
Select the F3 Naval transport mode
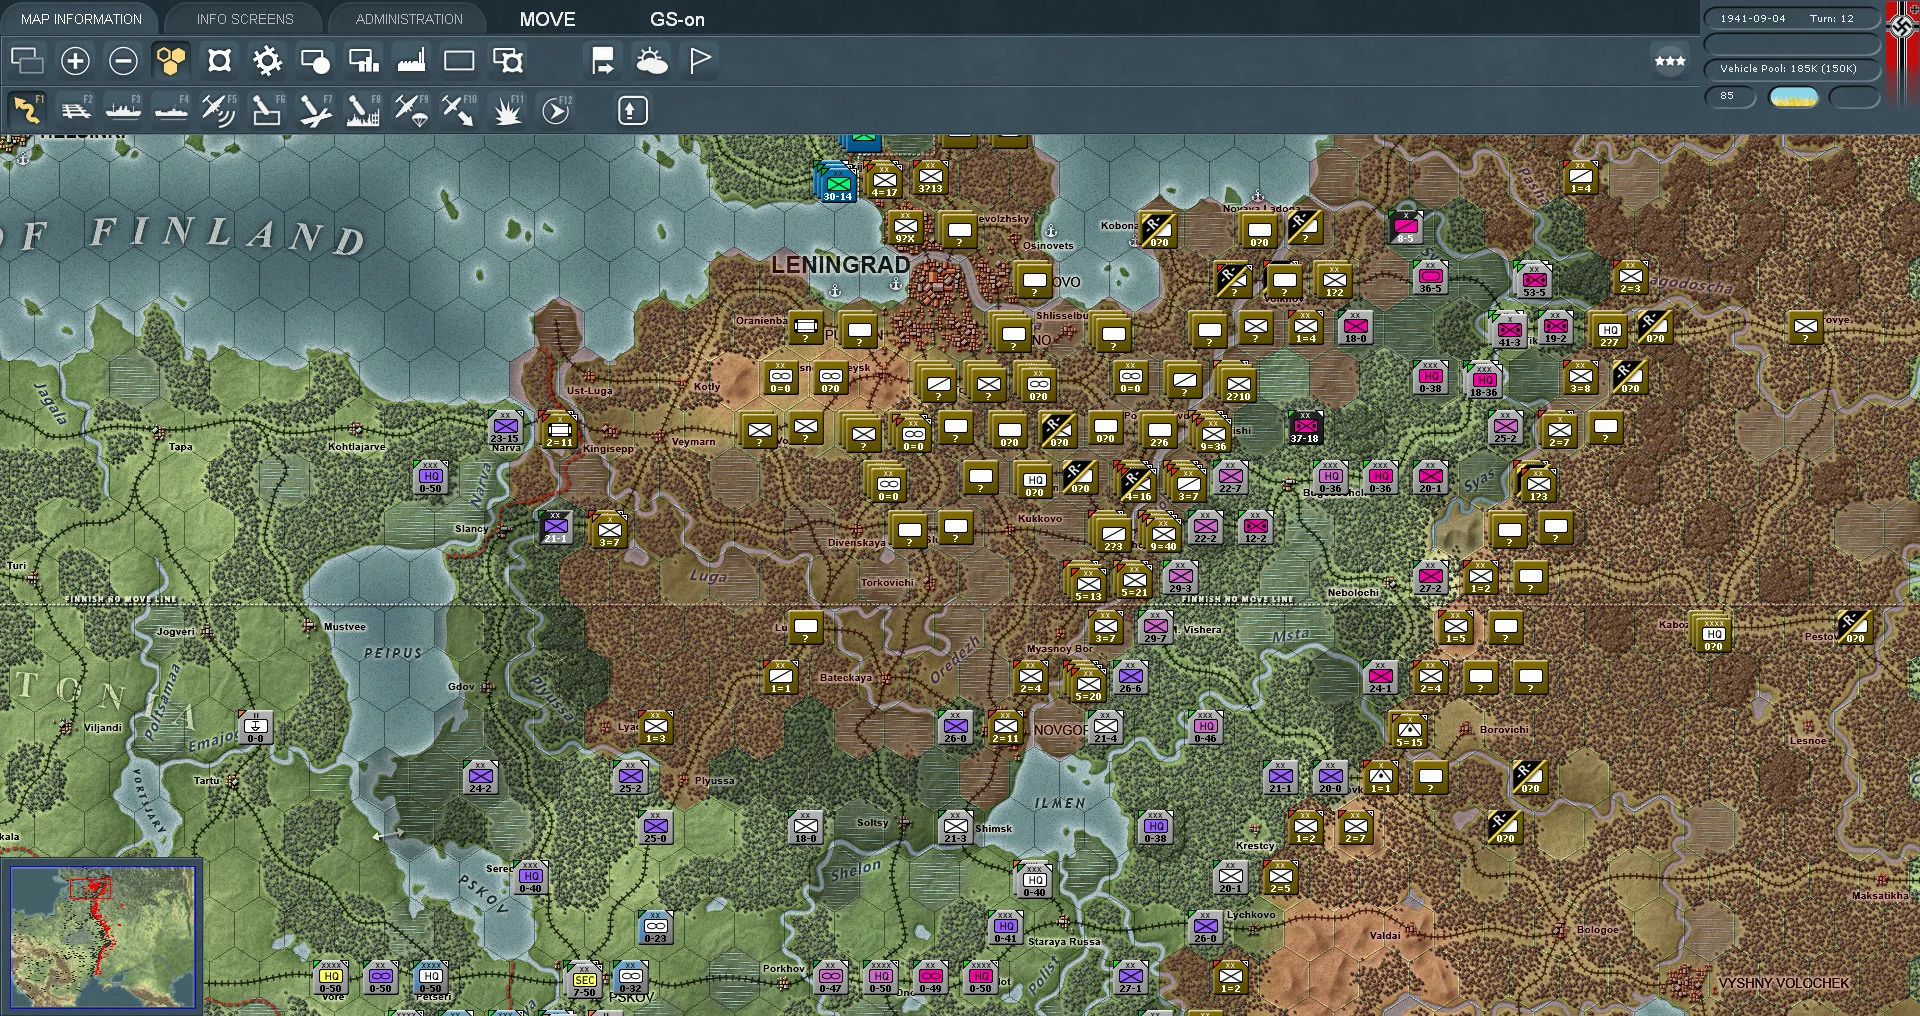pos(123,110)
